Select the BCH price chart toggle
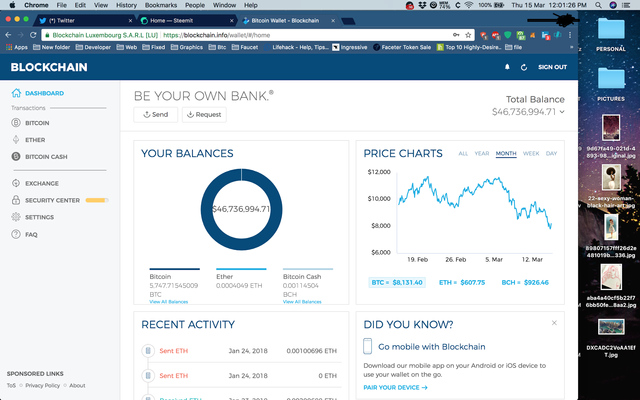640x400 pixels. 525,282
